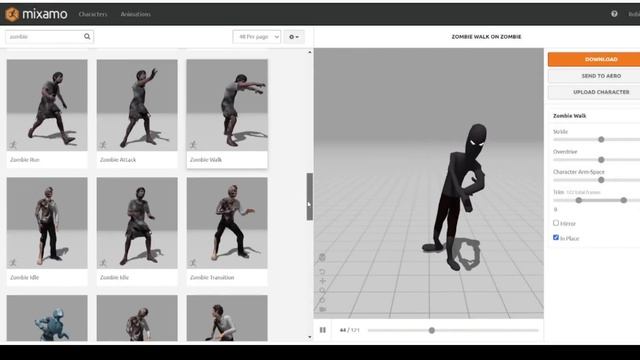Click the Mixamo logo
The image size is (640, 360).
click(x=36, y=14)
